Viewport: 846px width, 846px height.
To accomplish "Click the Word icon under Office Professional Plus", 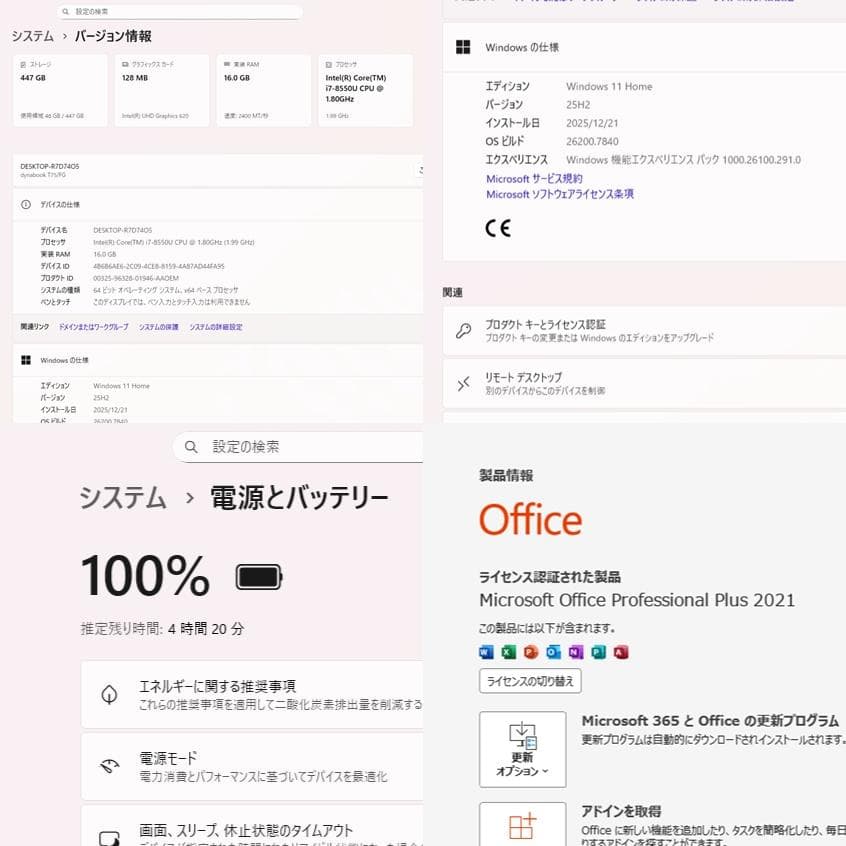I will [486, 652].
